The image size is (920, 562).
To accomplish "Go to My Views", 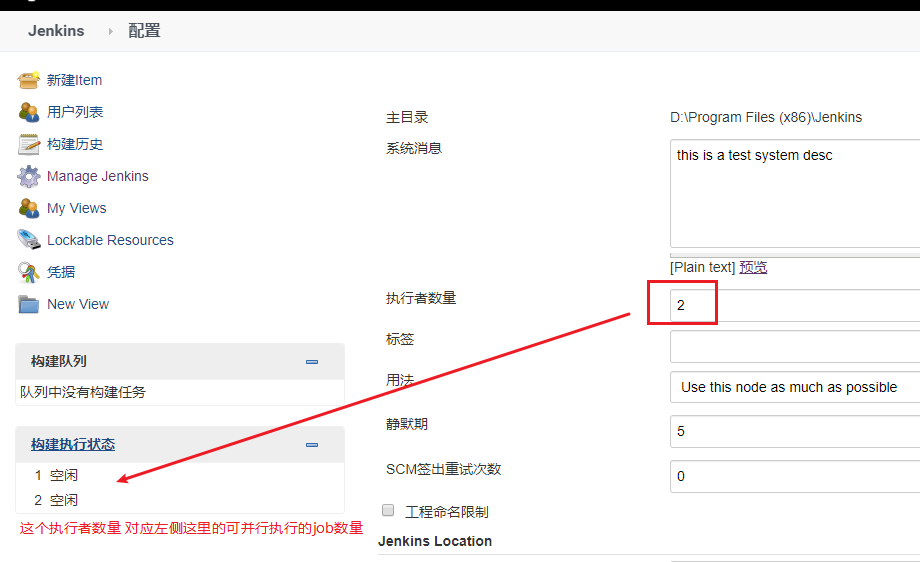I will click(76, 208).
